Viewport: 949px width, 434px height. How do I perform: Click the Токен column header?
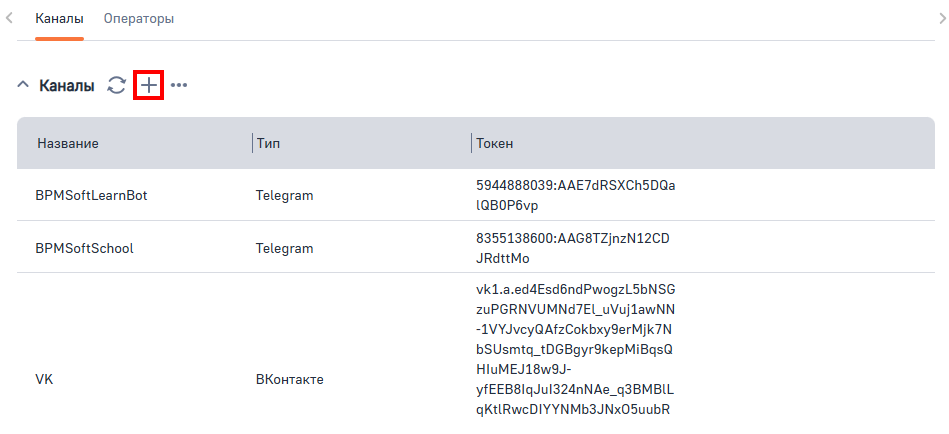(495, 144)
